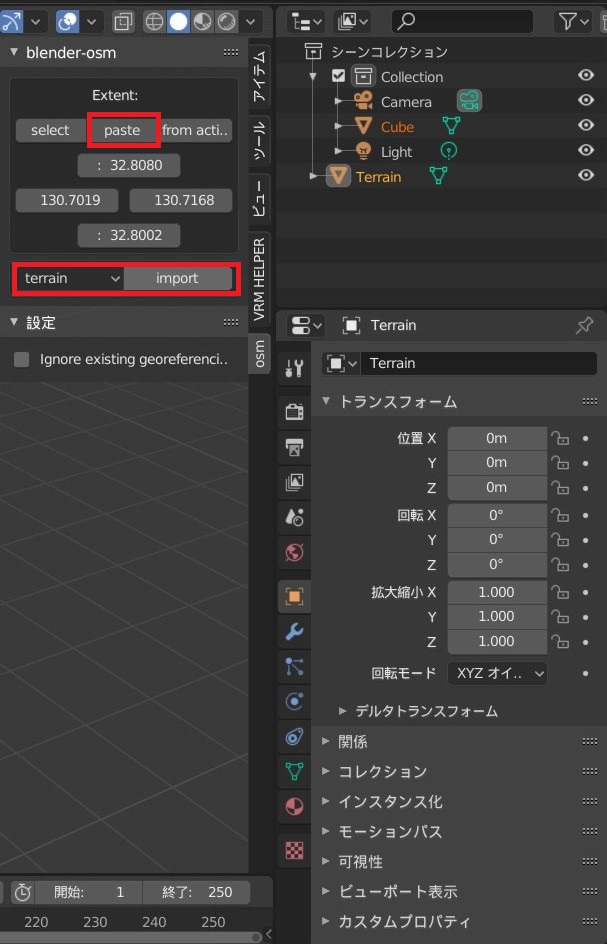This screenshot has width=607, height=944.
Task: Hide the Collection in viewport
Action: pyautogui.click(x=586, y=75)
